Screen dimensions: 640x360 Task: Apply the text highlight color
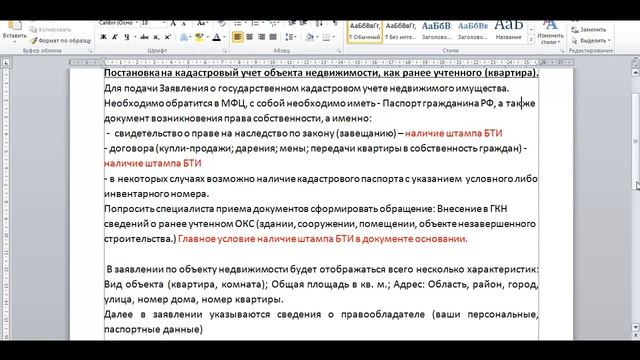point(199,37)
